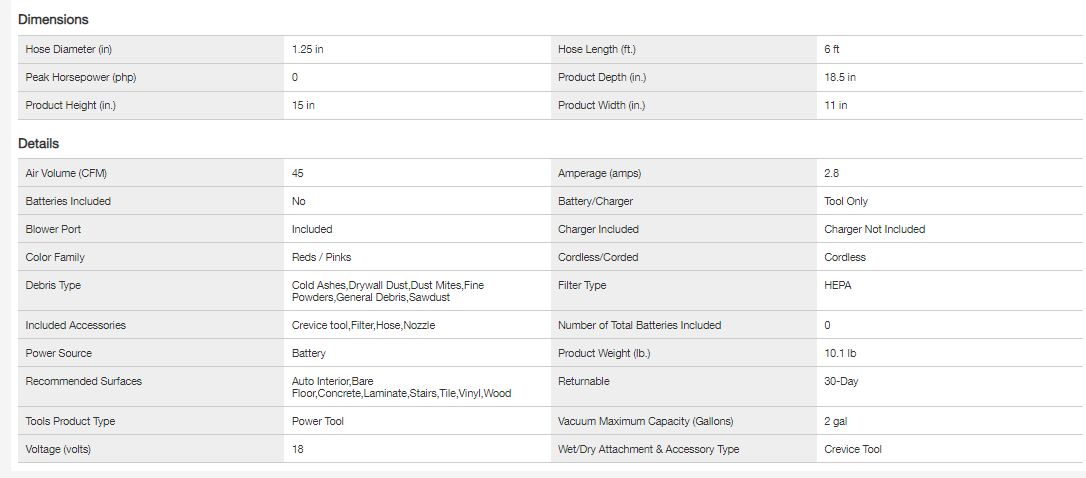Click the Color Family value Reds / Pinks
1086x478 pixels.
(x=321, y=257)
